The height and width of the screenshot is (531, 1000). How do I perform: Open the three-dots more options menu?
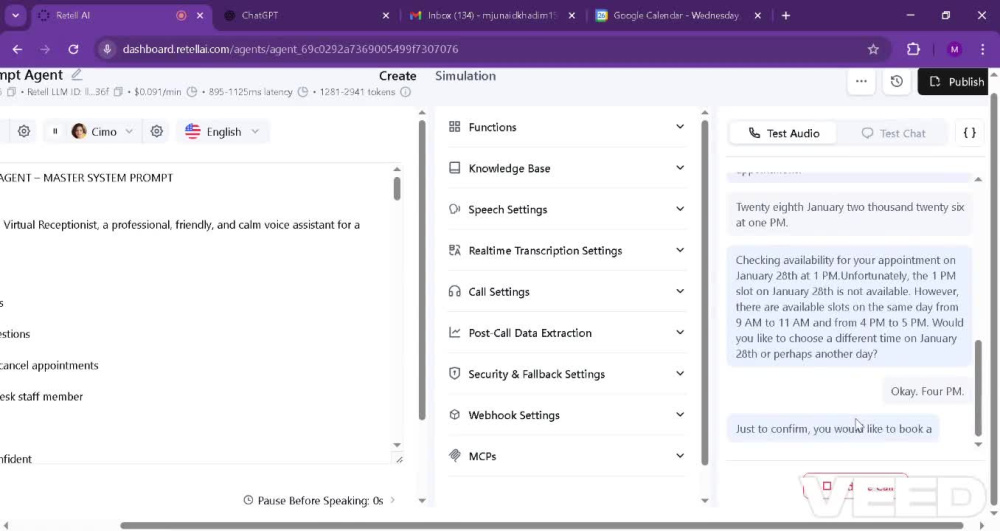[861, 81]
